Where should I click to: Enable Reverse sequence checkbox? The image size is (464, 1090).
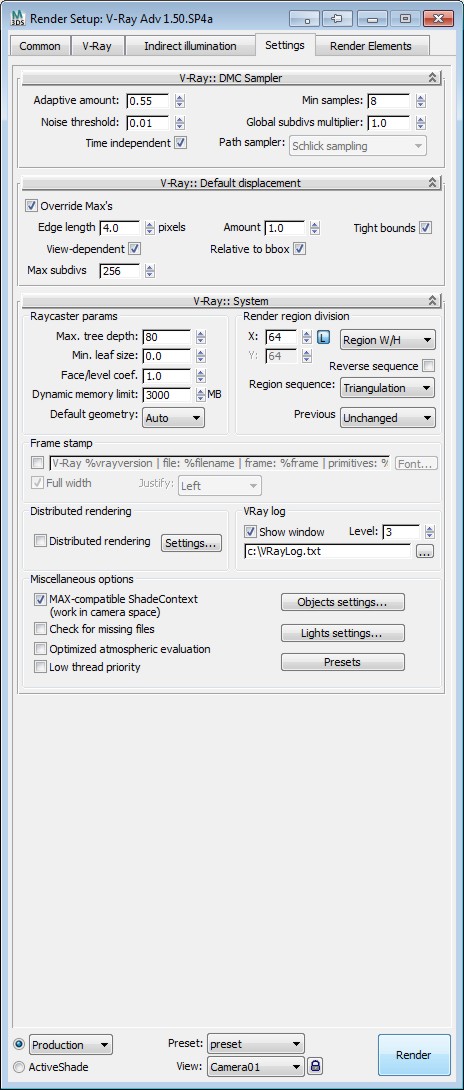(429, 366)
